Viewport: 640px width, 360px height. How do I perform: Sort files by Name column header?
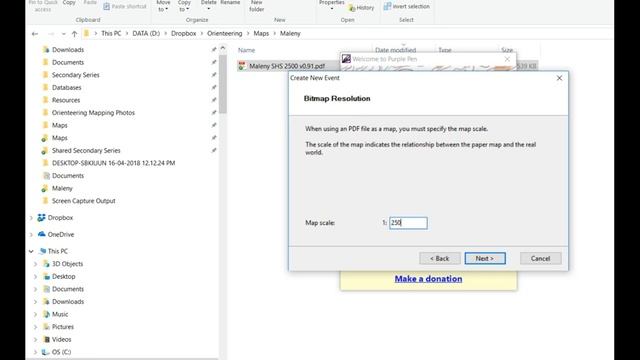point(247,50)
